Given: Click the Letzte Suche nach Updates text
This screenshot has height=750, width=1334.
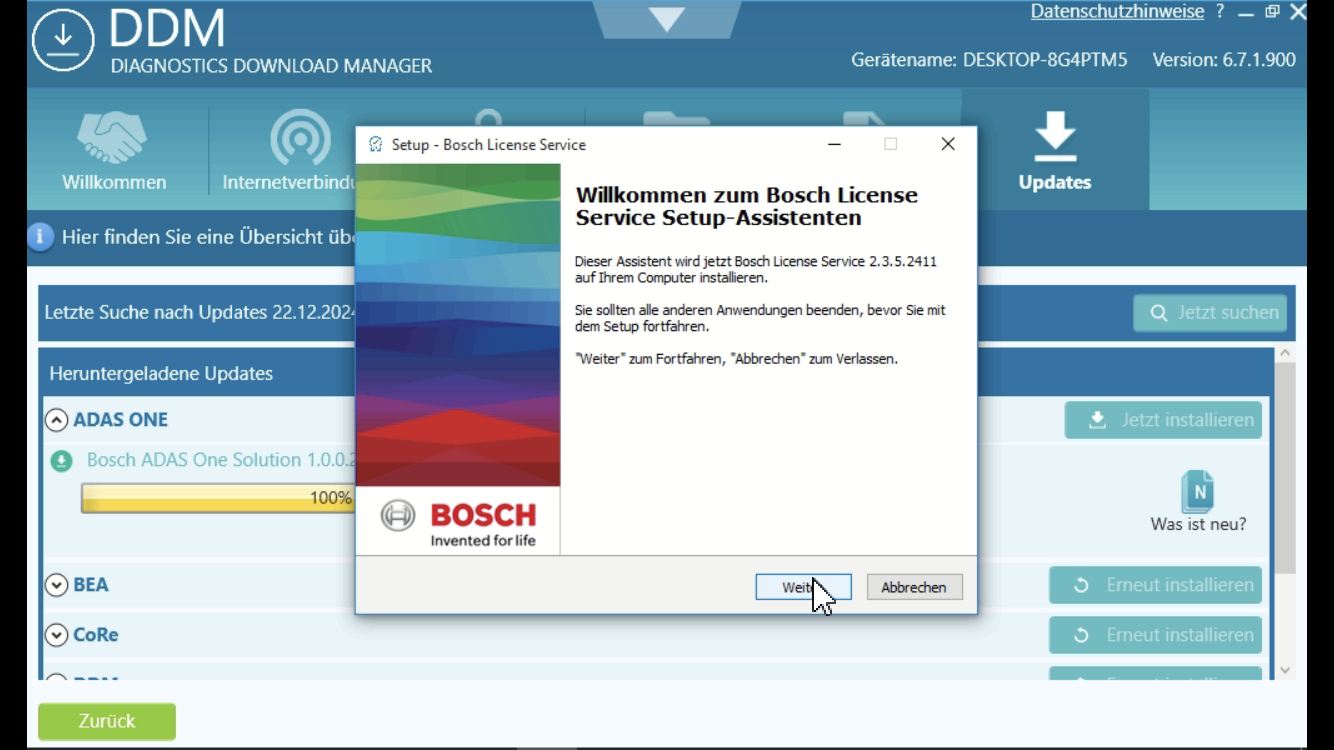Looking at the screenshot, I should coord(200,312).
